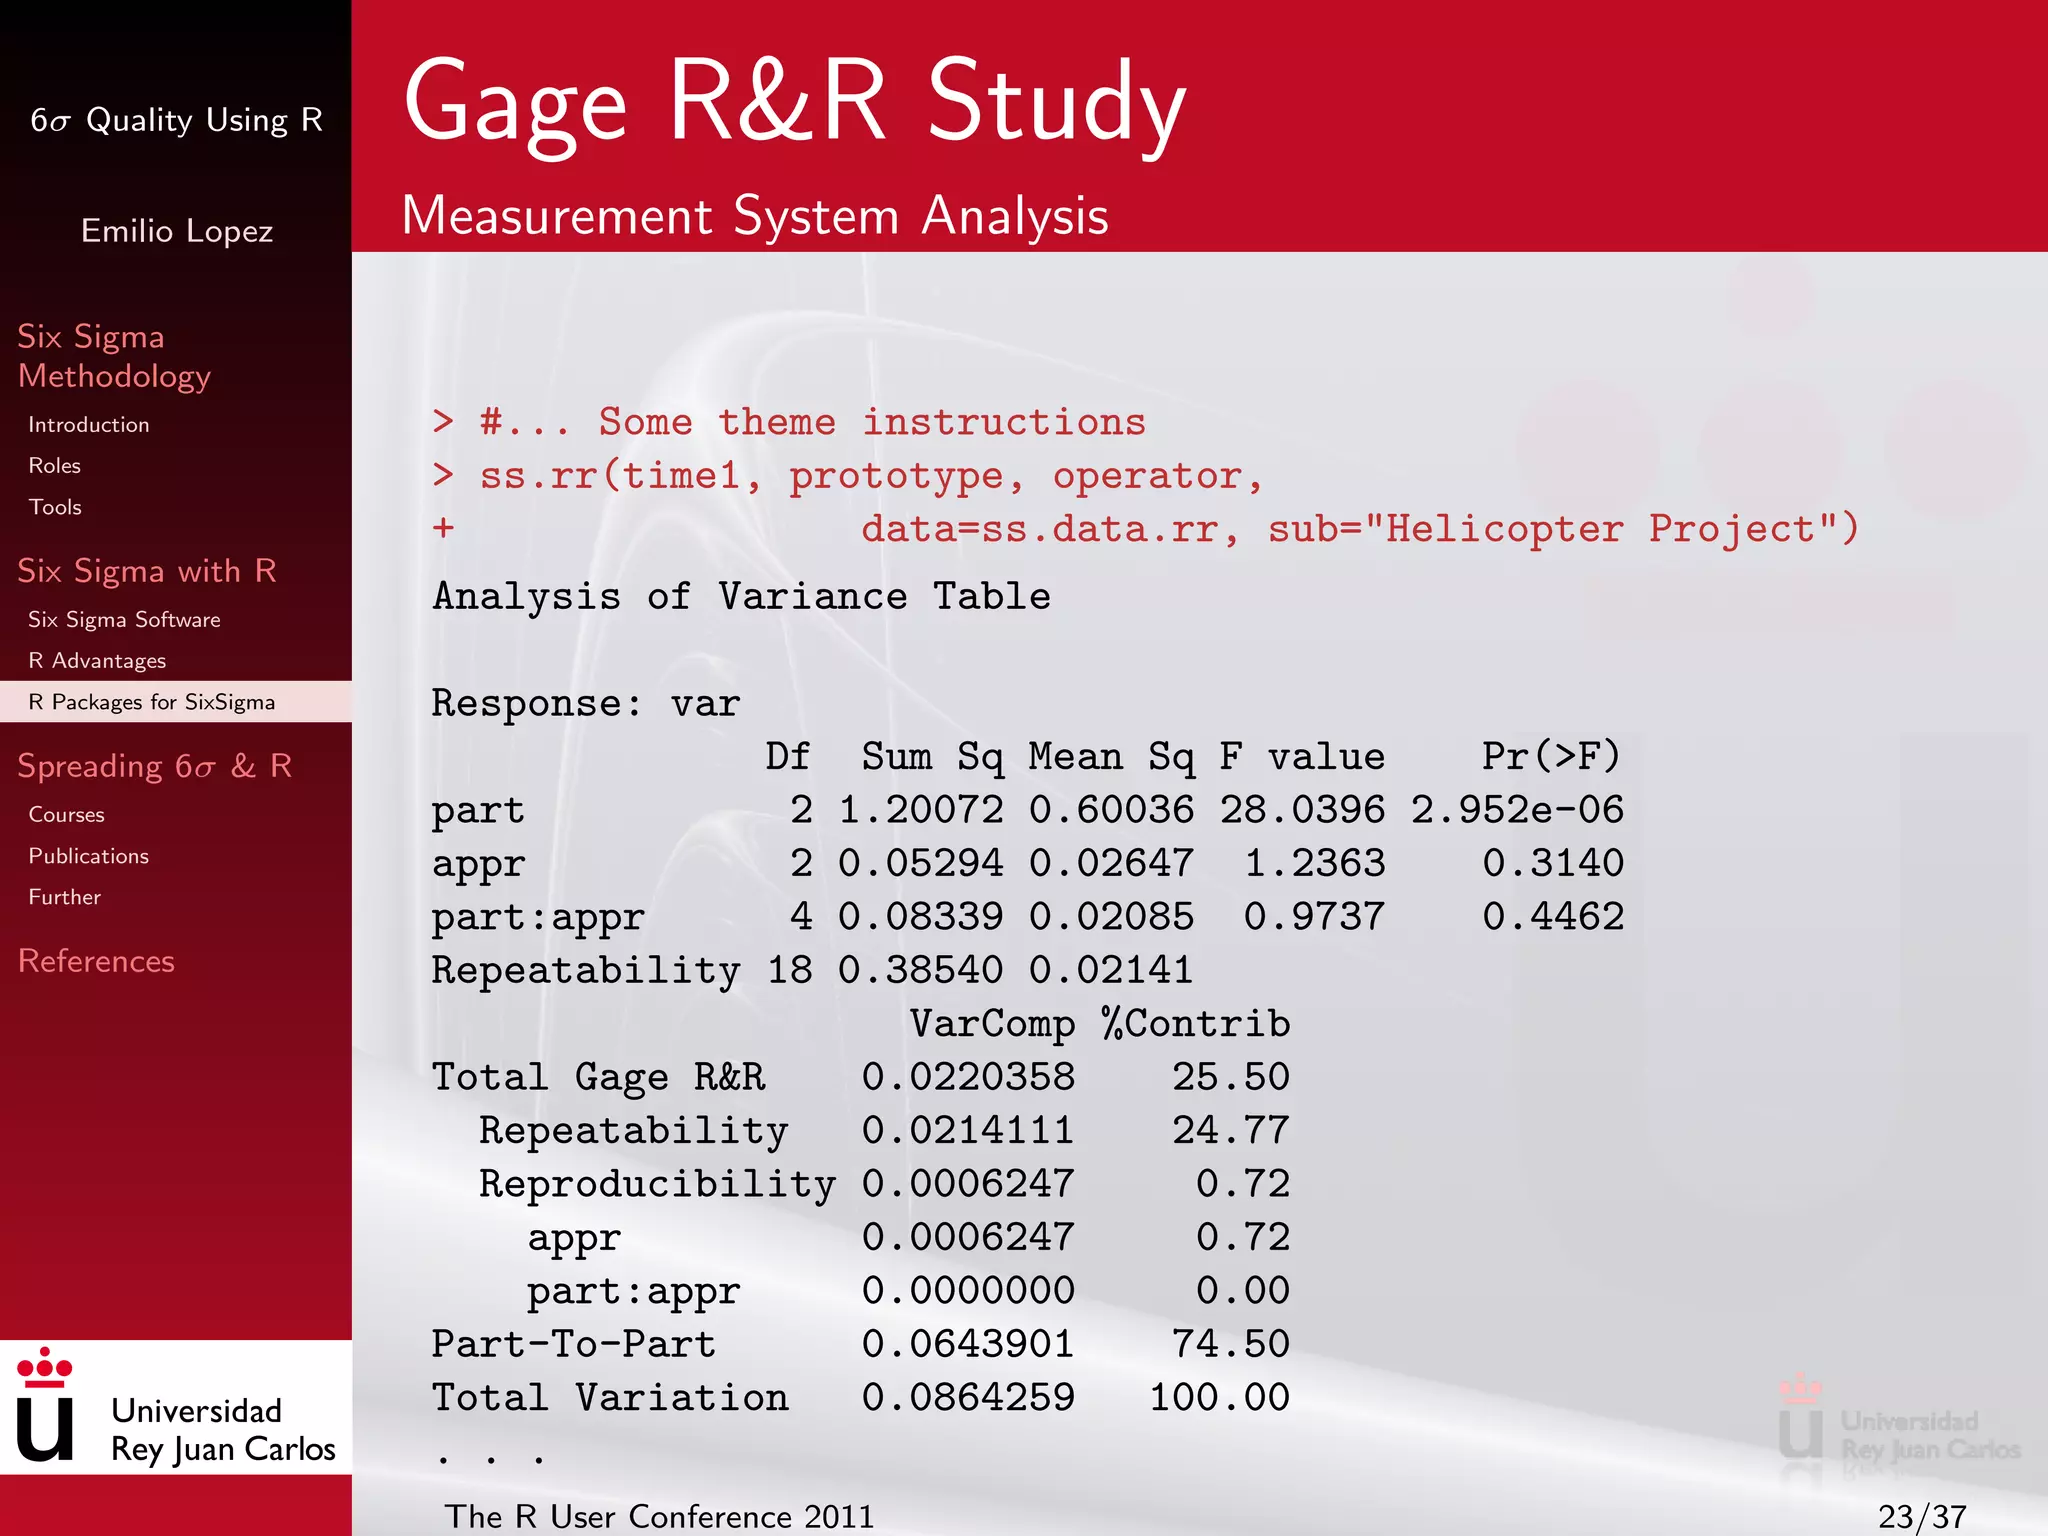The height and width of the screenshot is (1536, 2048).
Task: Click the 6σ Quality Using R title
Action: point(176,120)
